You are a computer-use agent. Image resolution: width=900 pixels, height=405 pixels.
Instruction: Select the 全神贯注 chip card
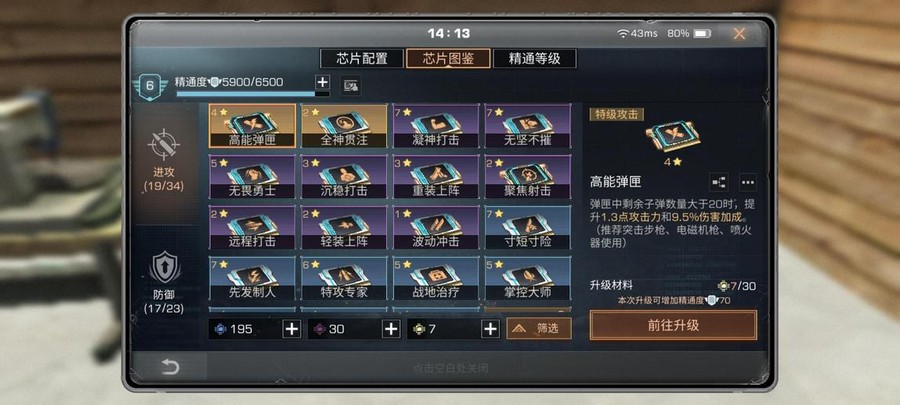click(x=344, y=126)
